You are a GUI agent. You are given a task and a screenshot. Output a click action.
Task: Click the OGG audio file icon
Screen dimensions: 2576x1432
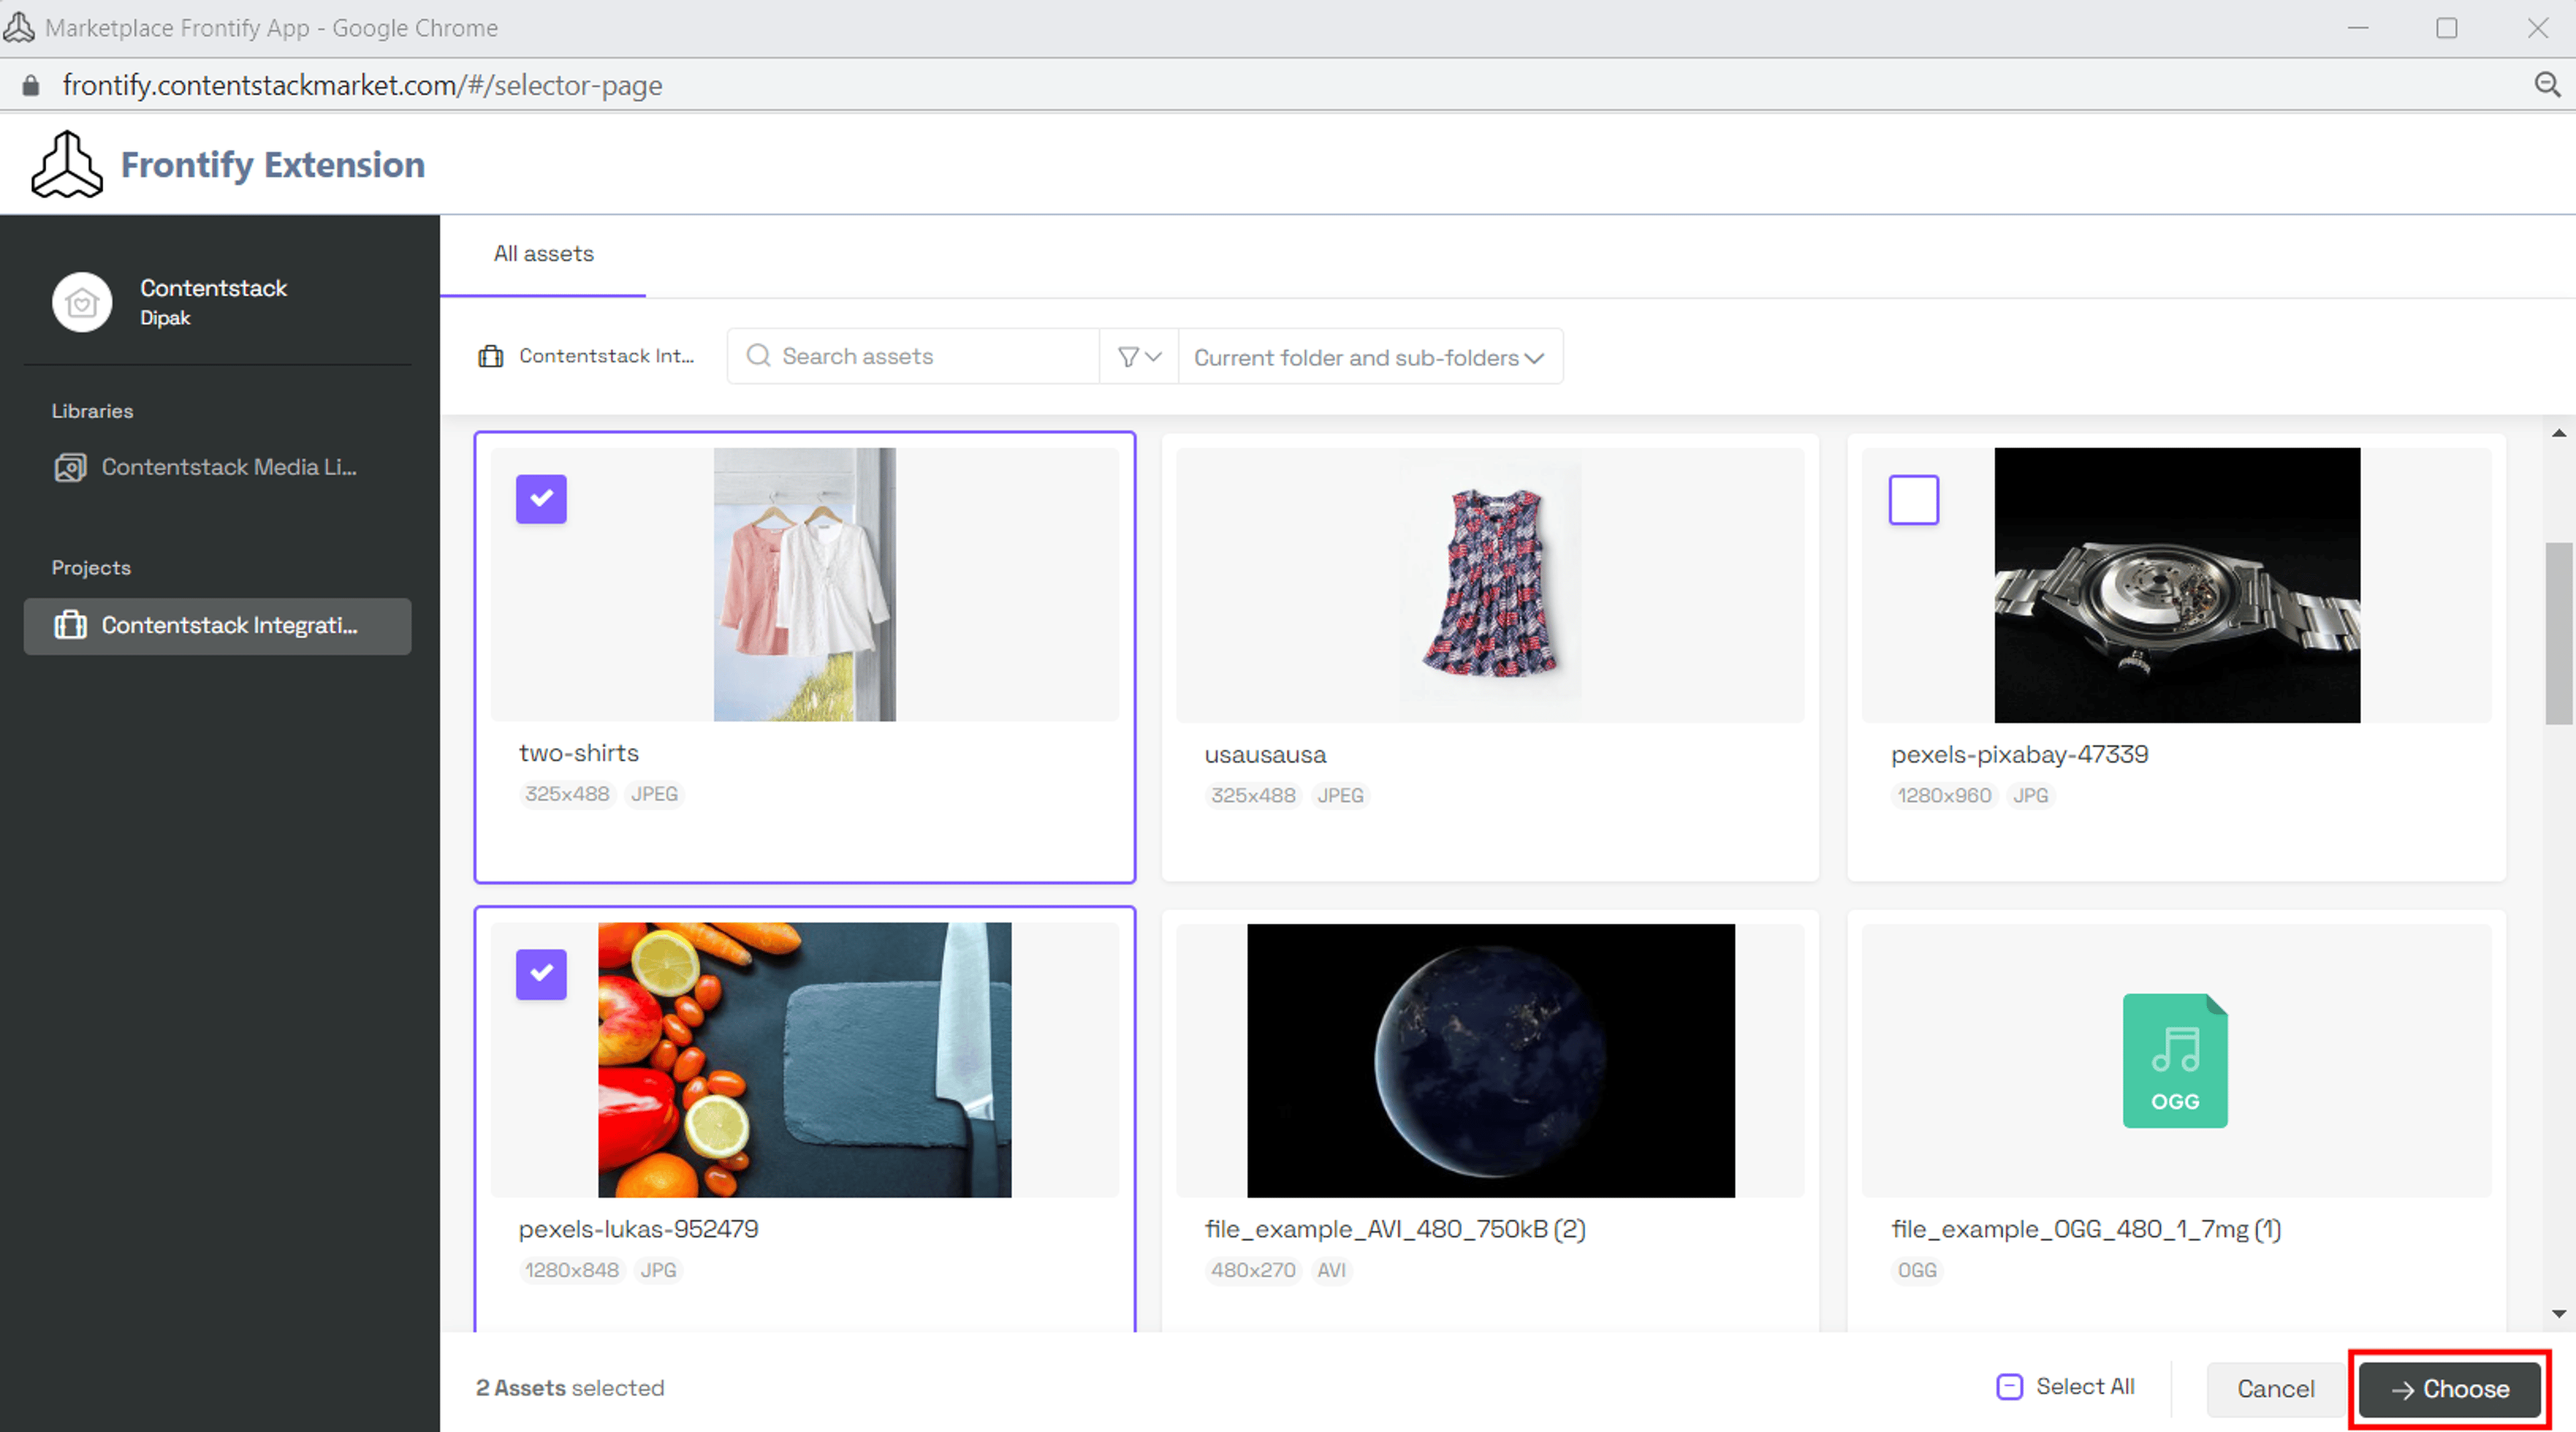tap(2175, 1061)
